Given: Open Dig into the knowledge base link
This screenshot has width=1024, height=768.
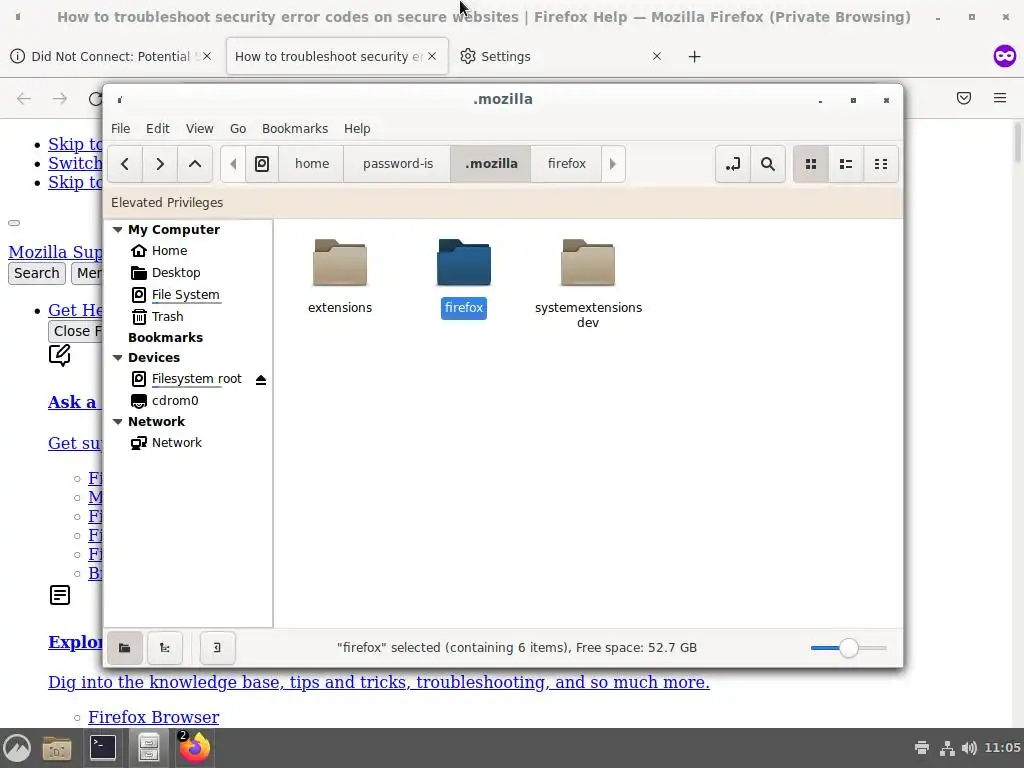Looking at the screenshot, I should pyautogui.click(x=379, y=682).
